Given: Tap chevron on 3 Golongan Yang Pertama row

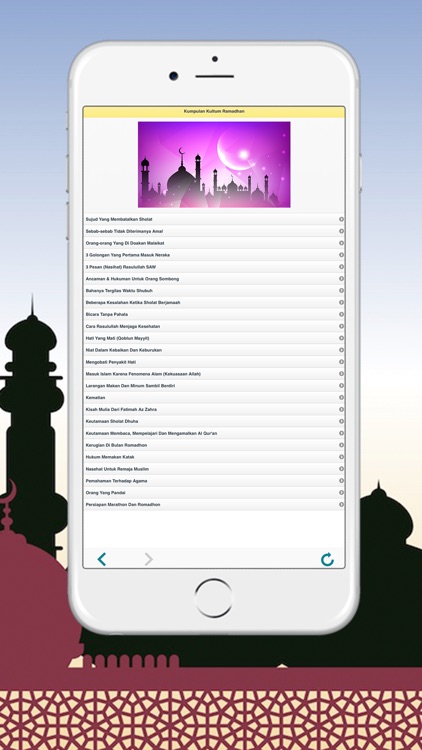Looking at the screenshot, I should (x=341, y=255).
